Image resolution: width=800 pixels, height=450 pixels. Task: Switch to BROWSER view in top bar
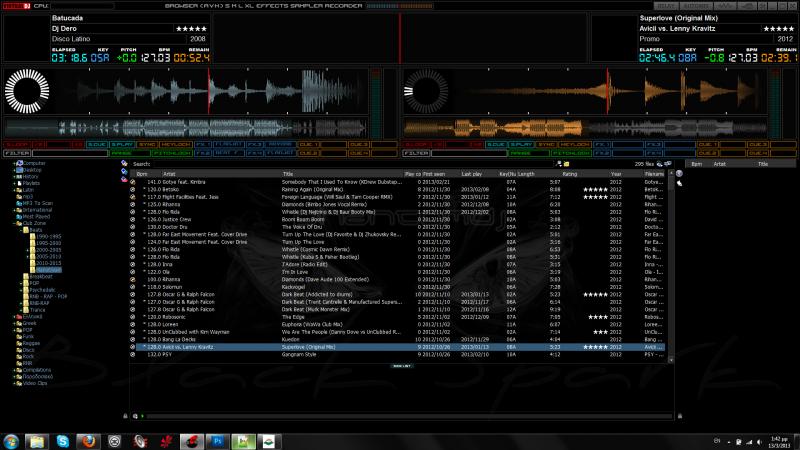pos(183,6)
